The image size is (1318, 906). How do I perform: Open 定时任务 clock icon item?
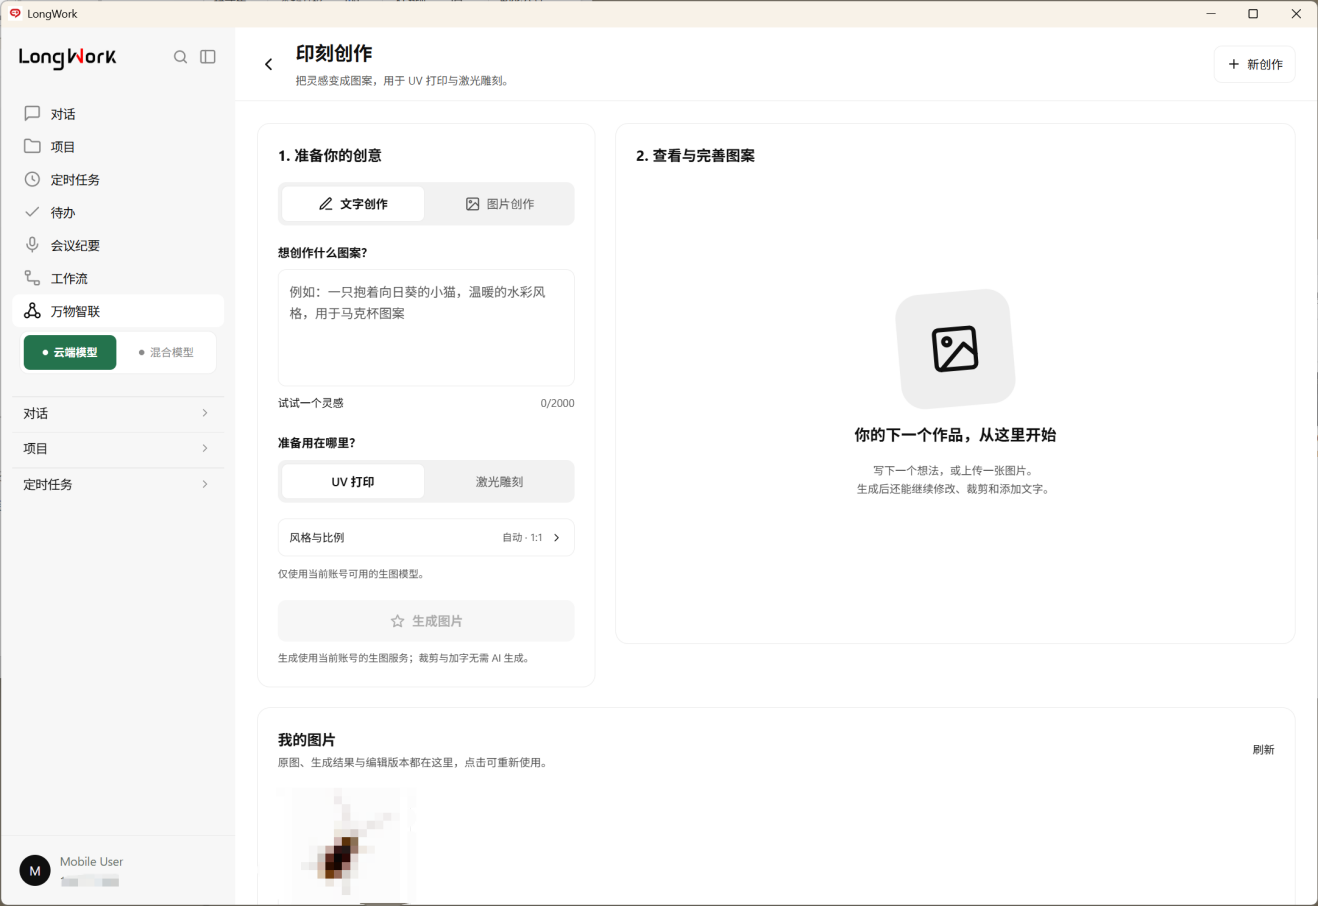pyautogui.click(x=32, y=180)
